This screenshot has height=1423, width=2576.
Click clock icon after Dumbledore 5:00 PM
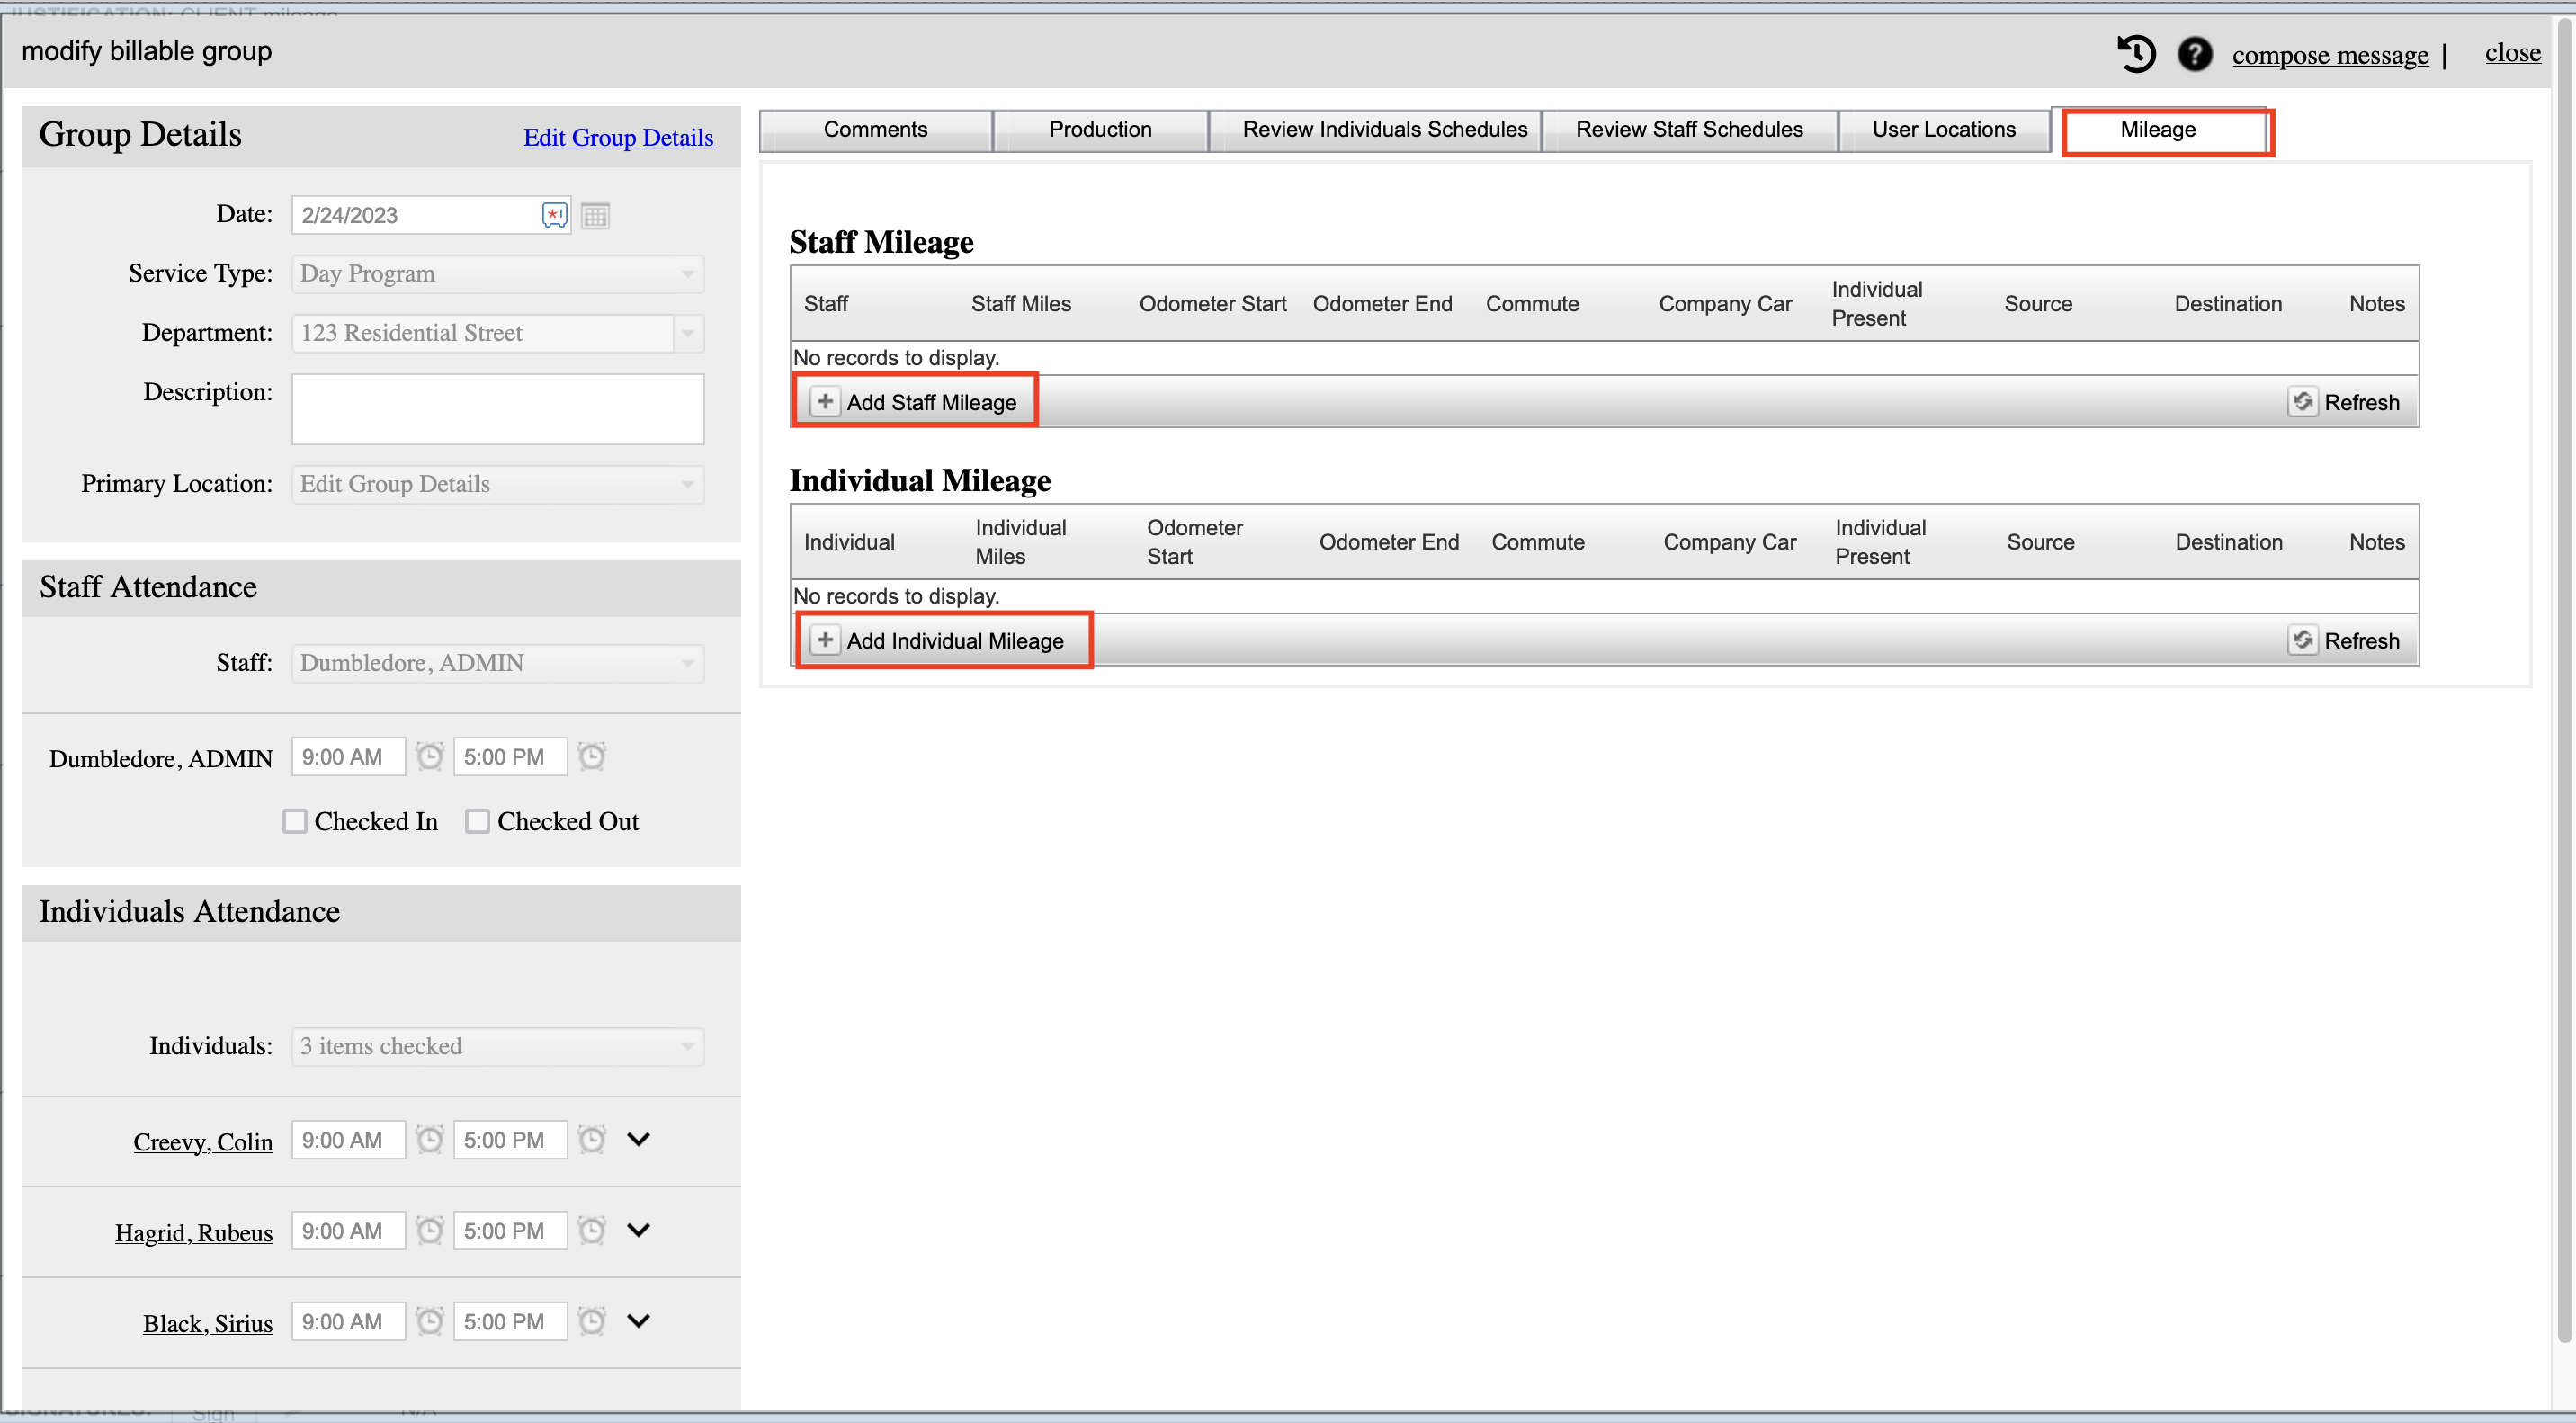pos(592,756)
